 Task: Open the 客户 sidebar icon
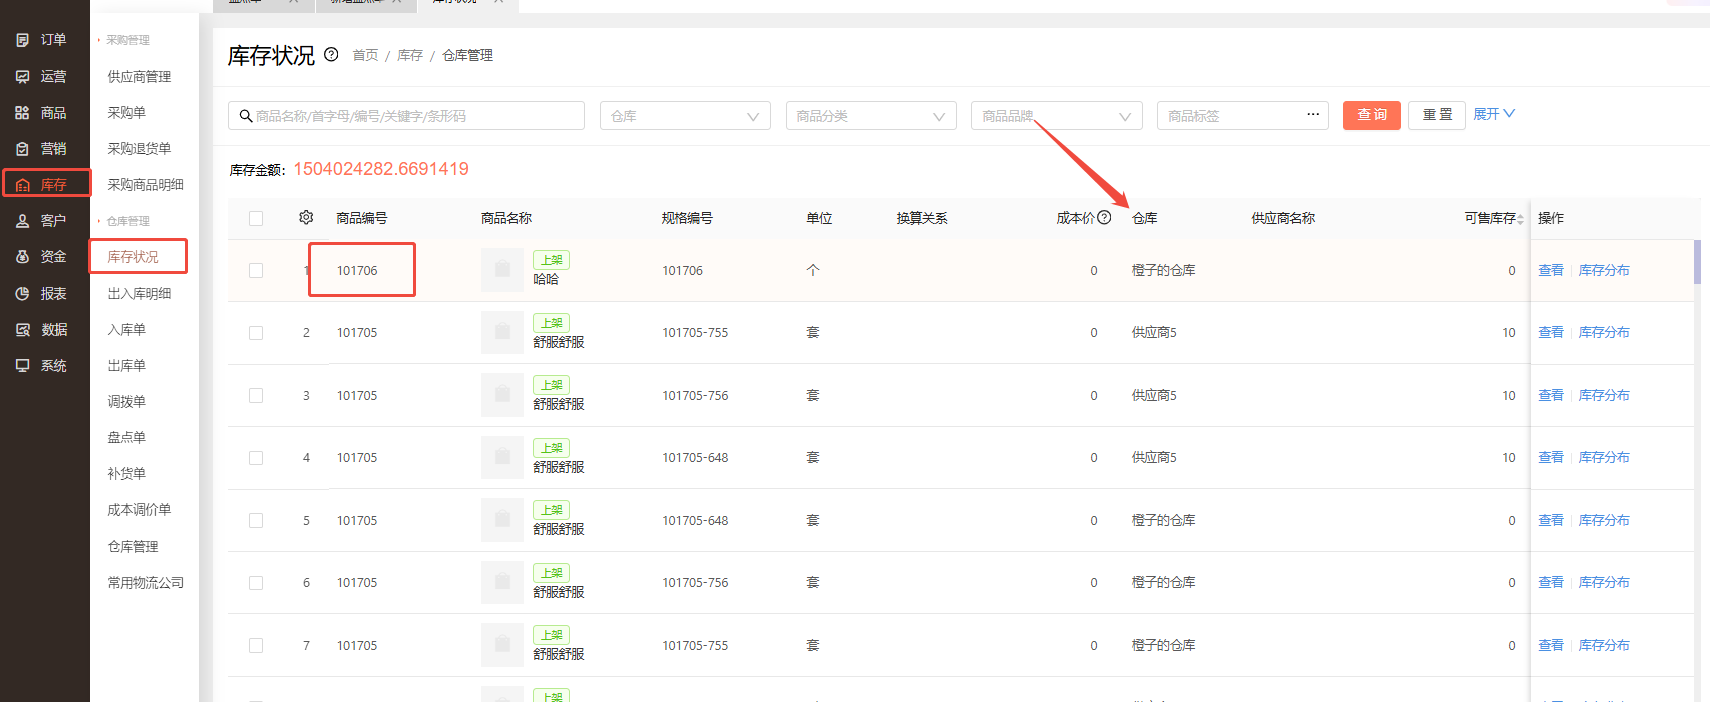[22, 221]
